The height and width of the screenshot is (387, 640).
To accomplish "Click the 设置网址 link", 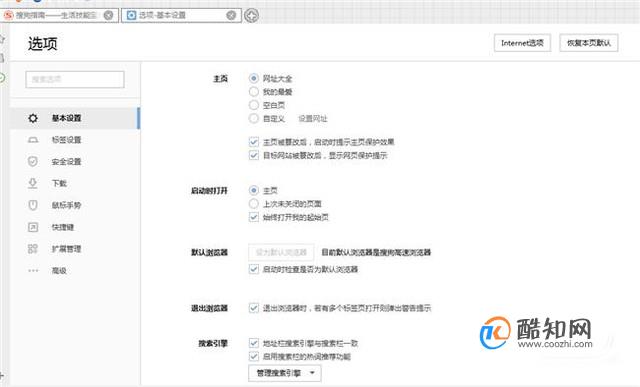I will pos(312,119).
